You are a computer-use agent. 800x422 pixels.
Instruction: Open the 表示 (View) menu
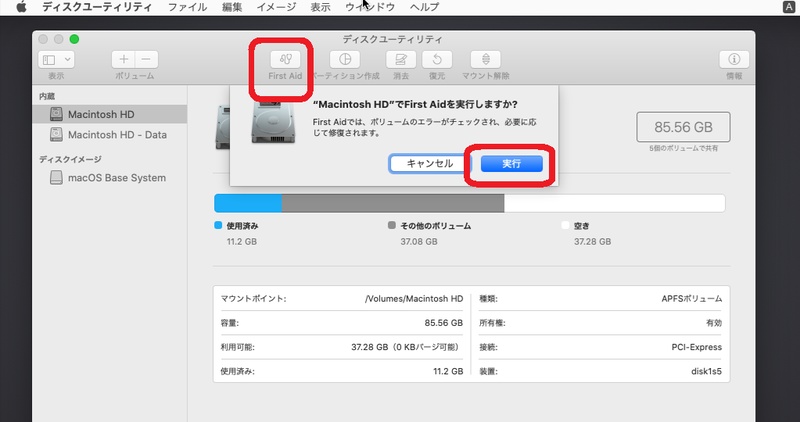click(320, 7)
